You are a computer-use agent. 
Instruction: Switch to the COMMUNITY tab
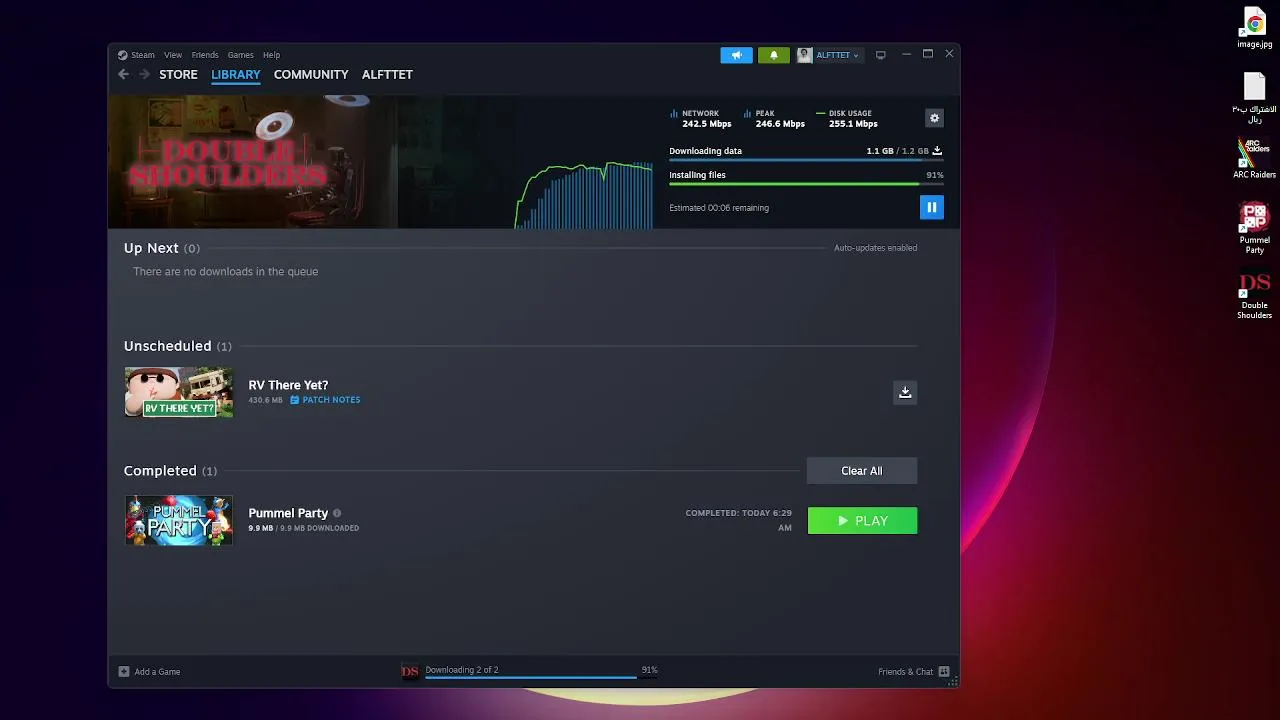pyautogui.click(x=311, y=74)
